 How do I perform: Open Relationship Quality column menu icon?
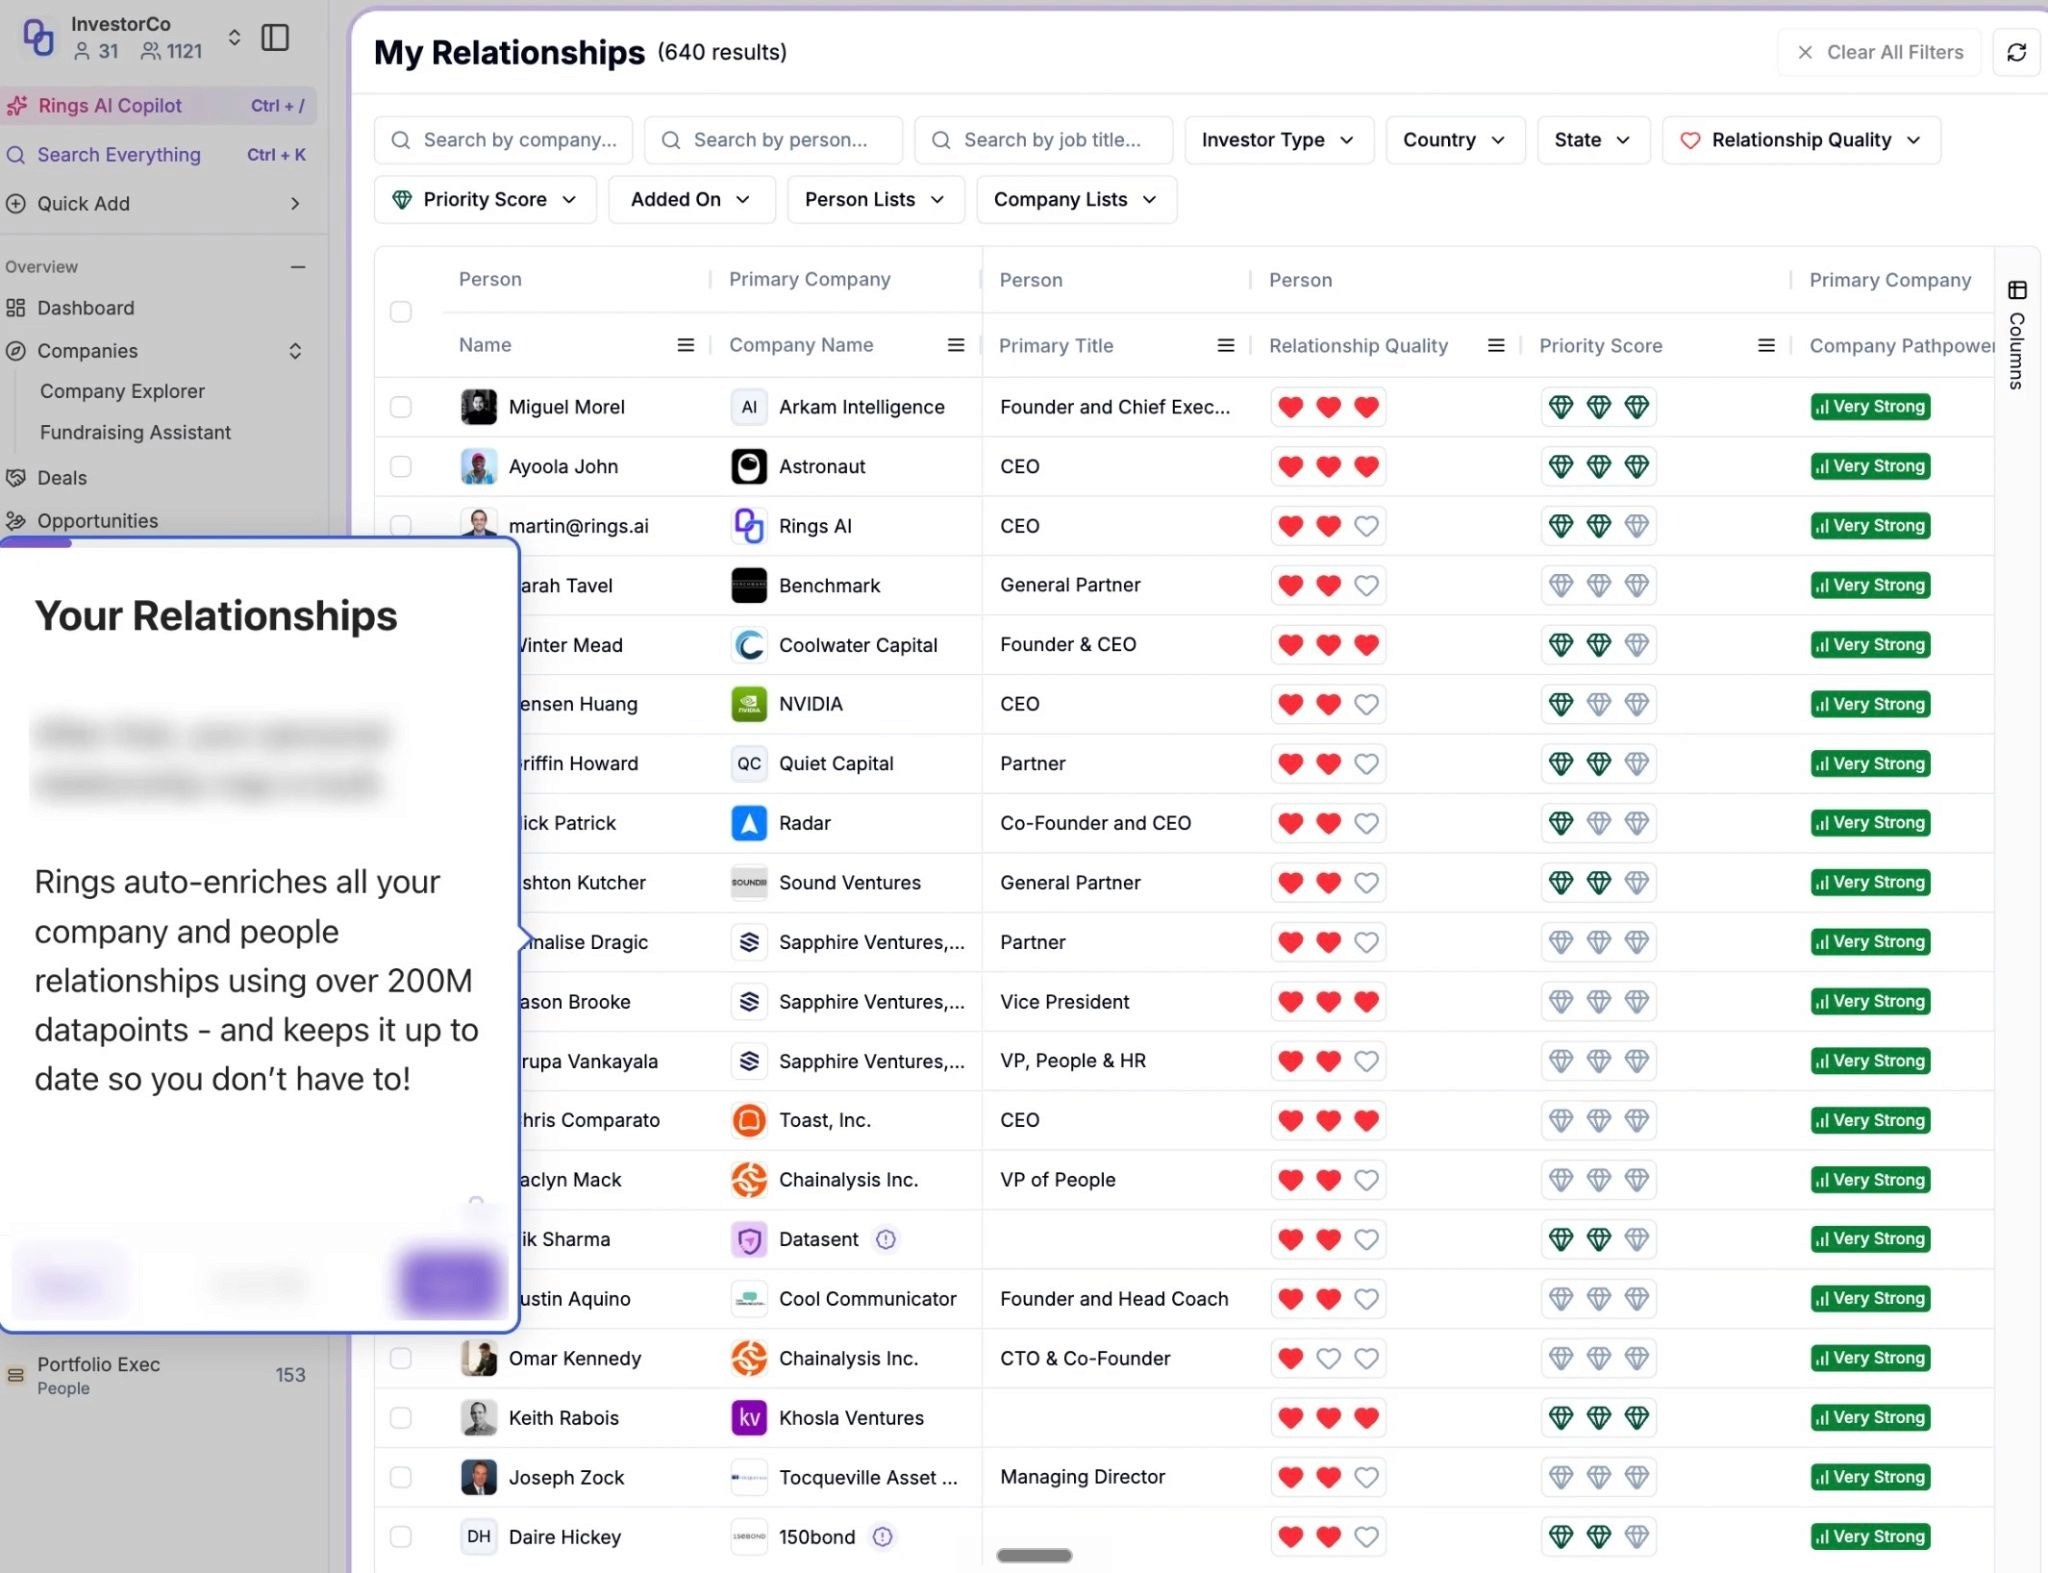pos(1496,345)
